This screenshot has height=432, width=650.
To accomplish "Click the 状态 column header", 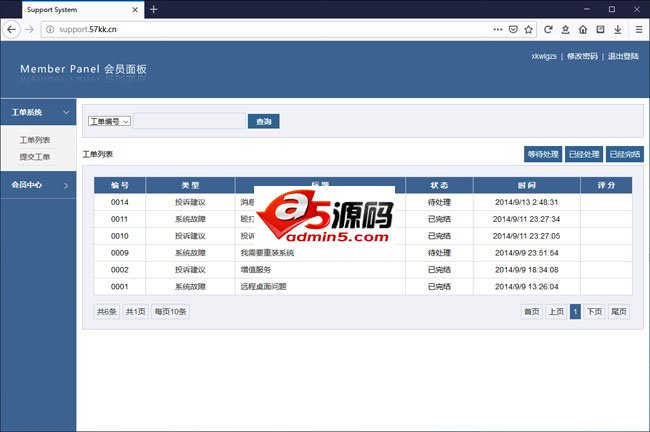I will [x=439, y=185].
